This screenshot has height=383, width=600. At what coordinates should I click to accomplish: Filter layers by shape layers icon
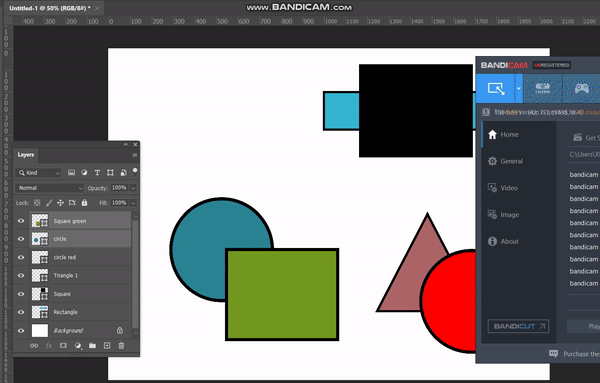(x=110, y=173)
